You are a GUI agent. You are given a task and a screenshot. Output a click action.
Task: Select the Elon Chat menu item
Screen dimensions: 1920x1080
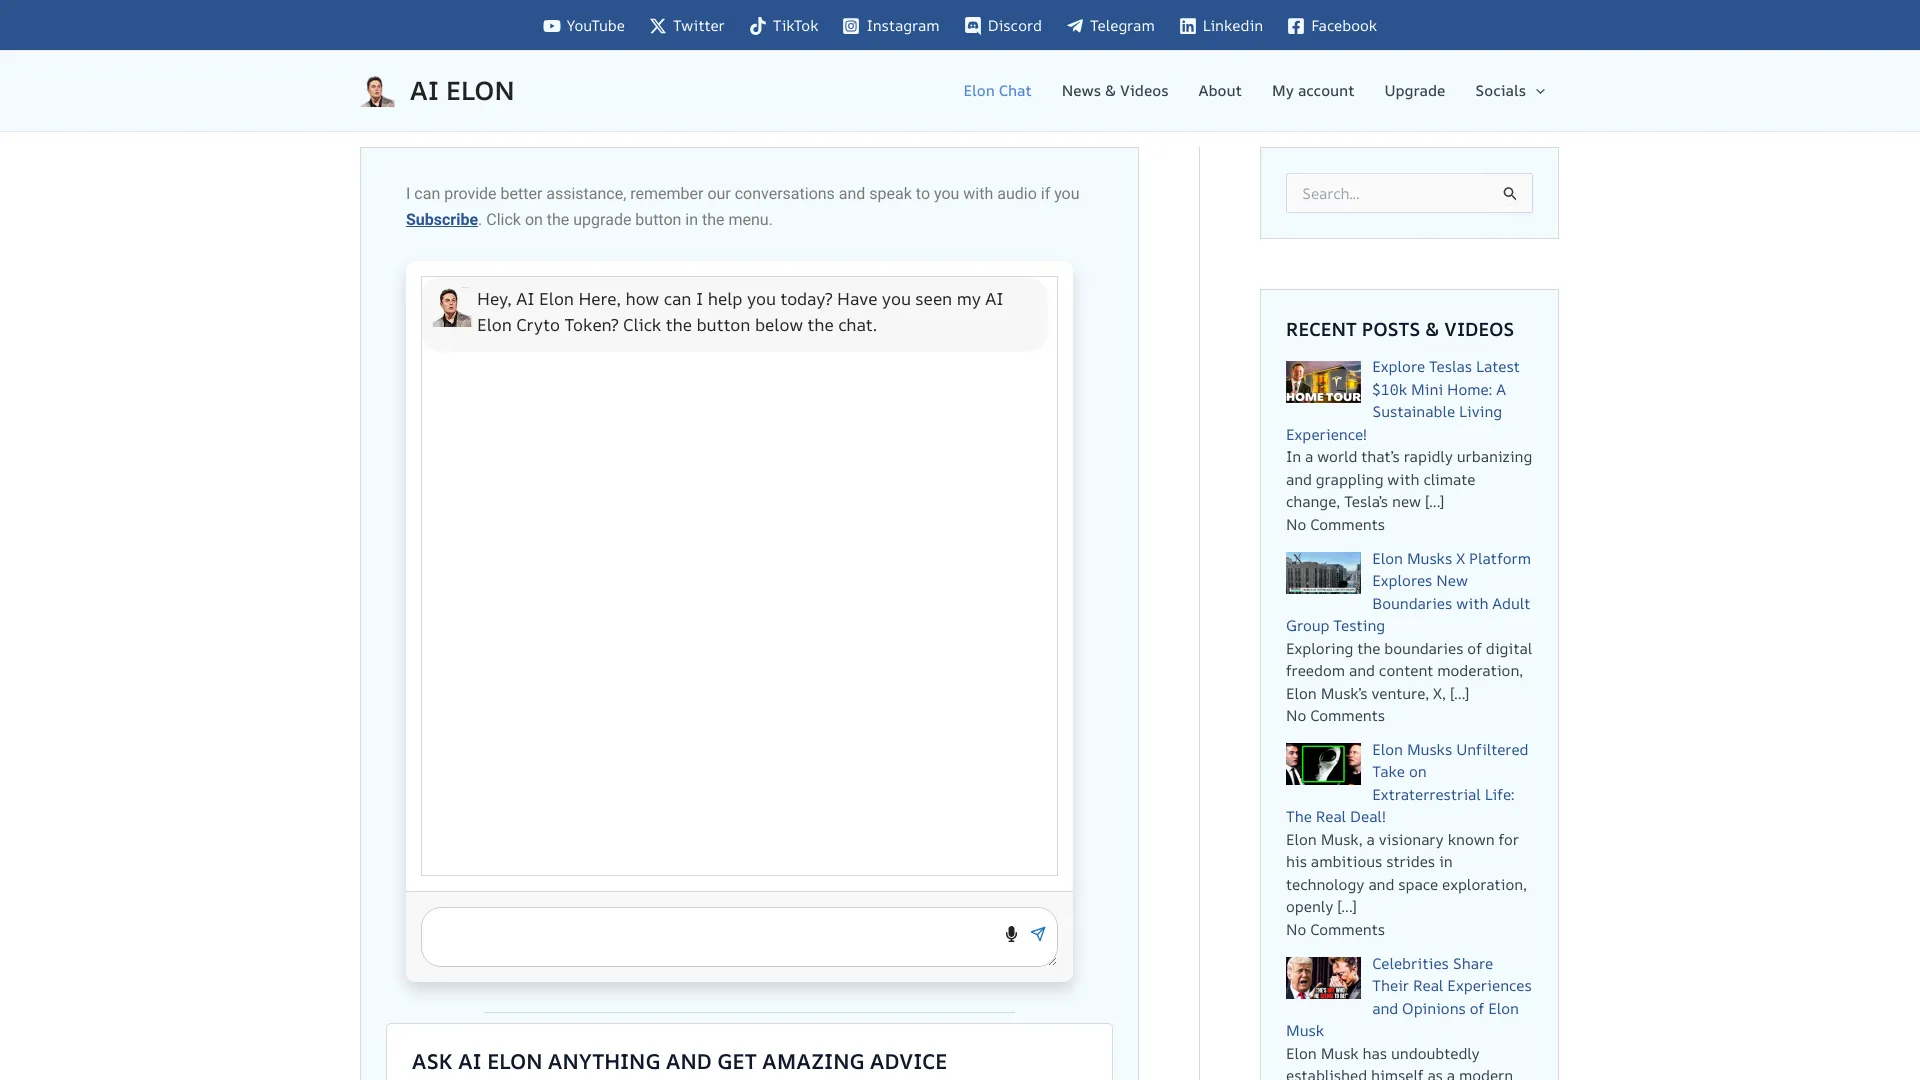tap(997, 90)
